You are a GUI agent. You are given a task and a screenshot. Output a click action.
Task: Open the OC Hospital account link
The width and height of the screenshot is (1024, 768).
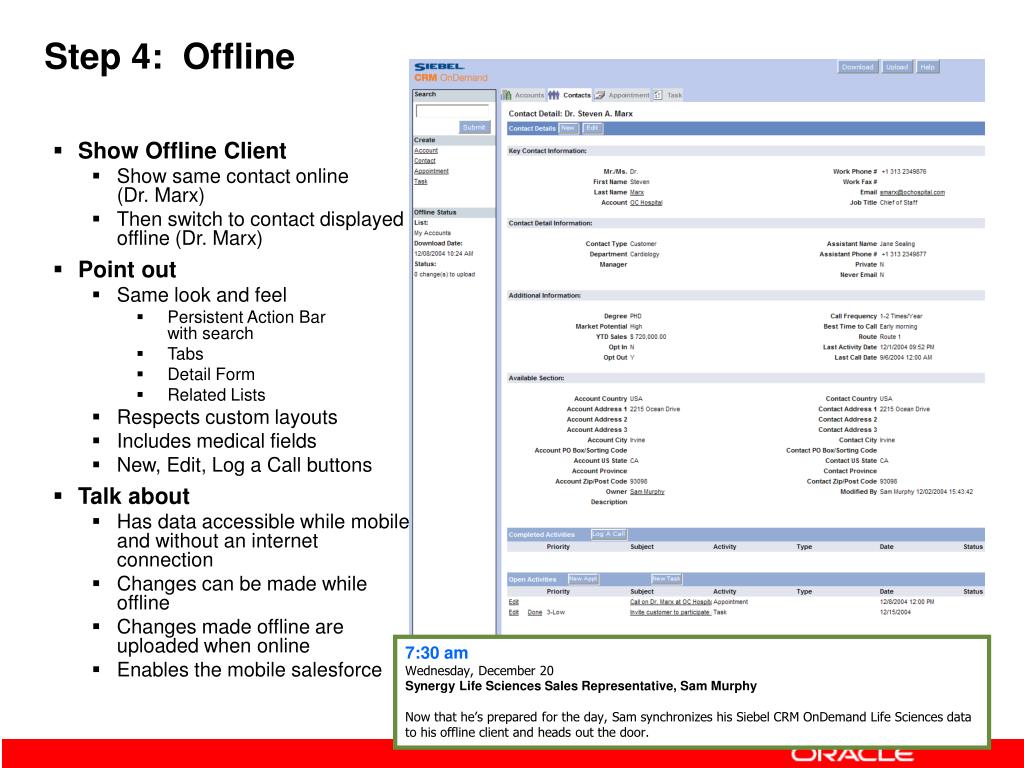coord(646,203)
